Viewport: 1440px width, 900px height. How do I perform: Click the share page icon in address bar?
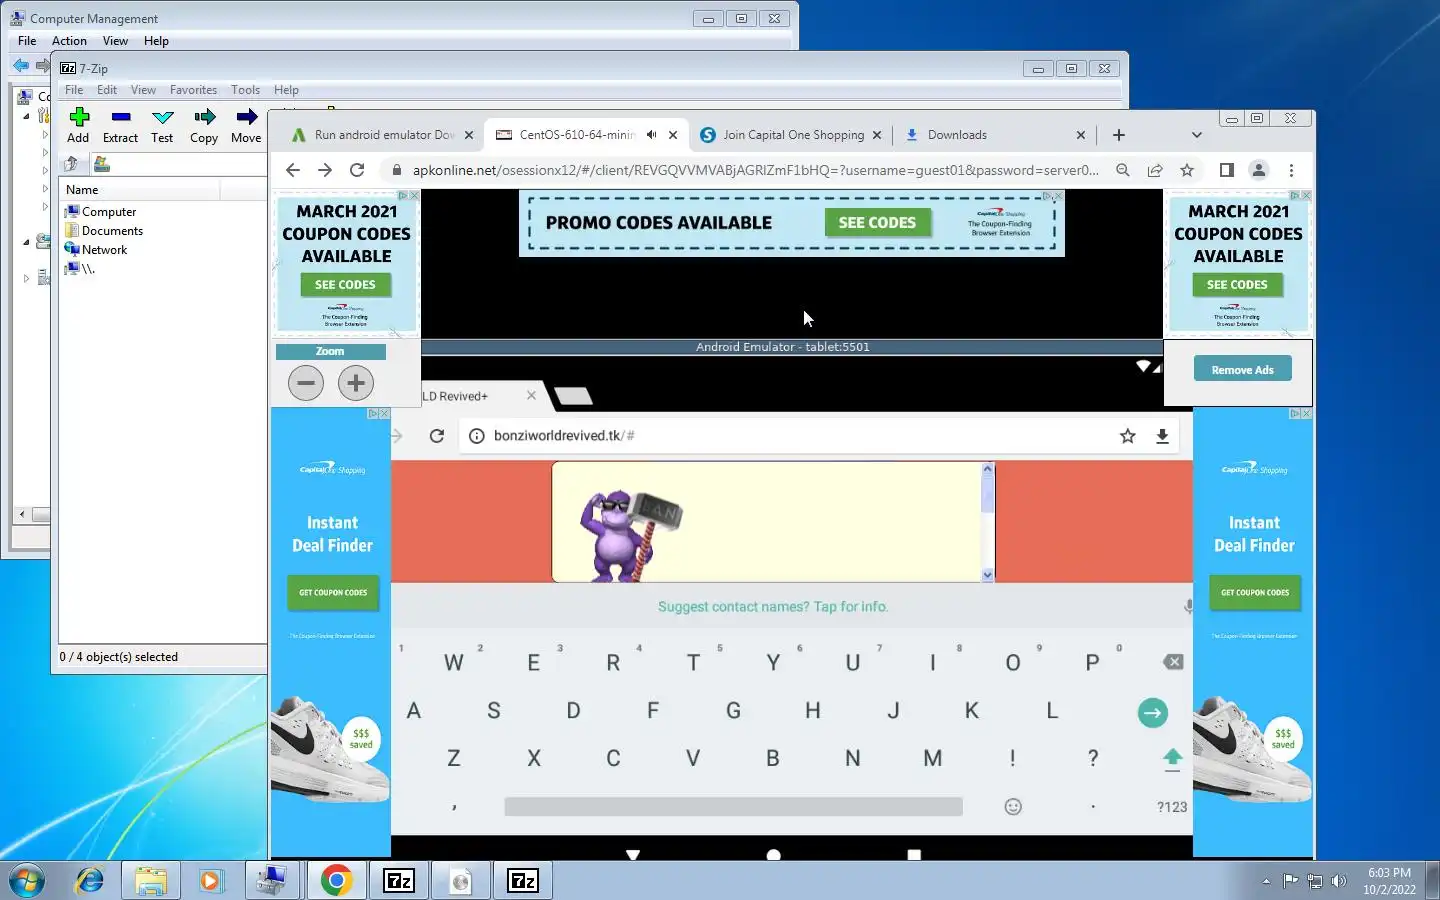point(1155,170)
